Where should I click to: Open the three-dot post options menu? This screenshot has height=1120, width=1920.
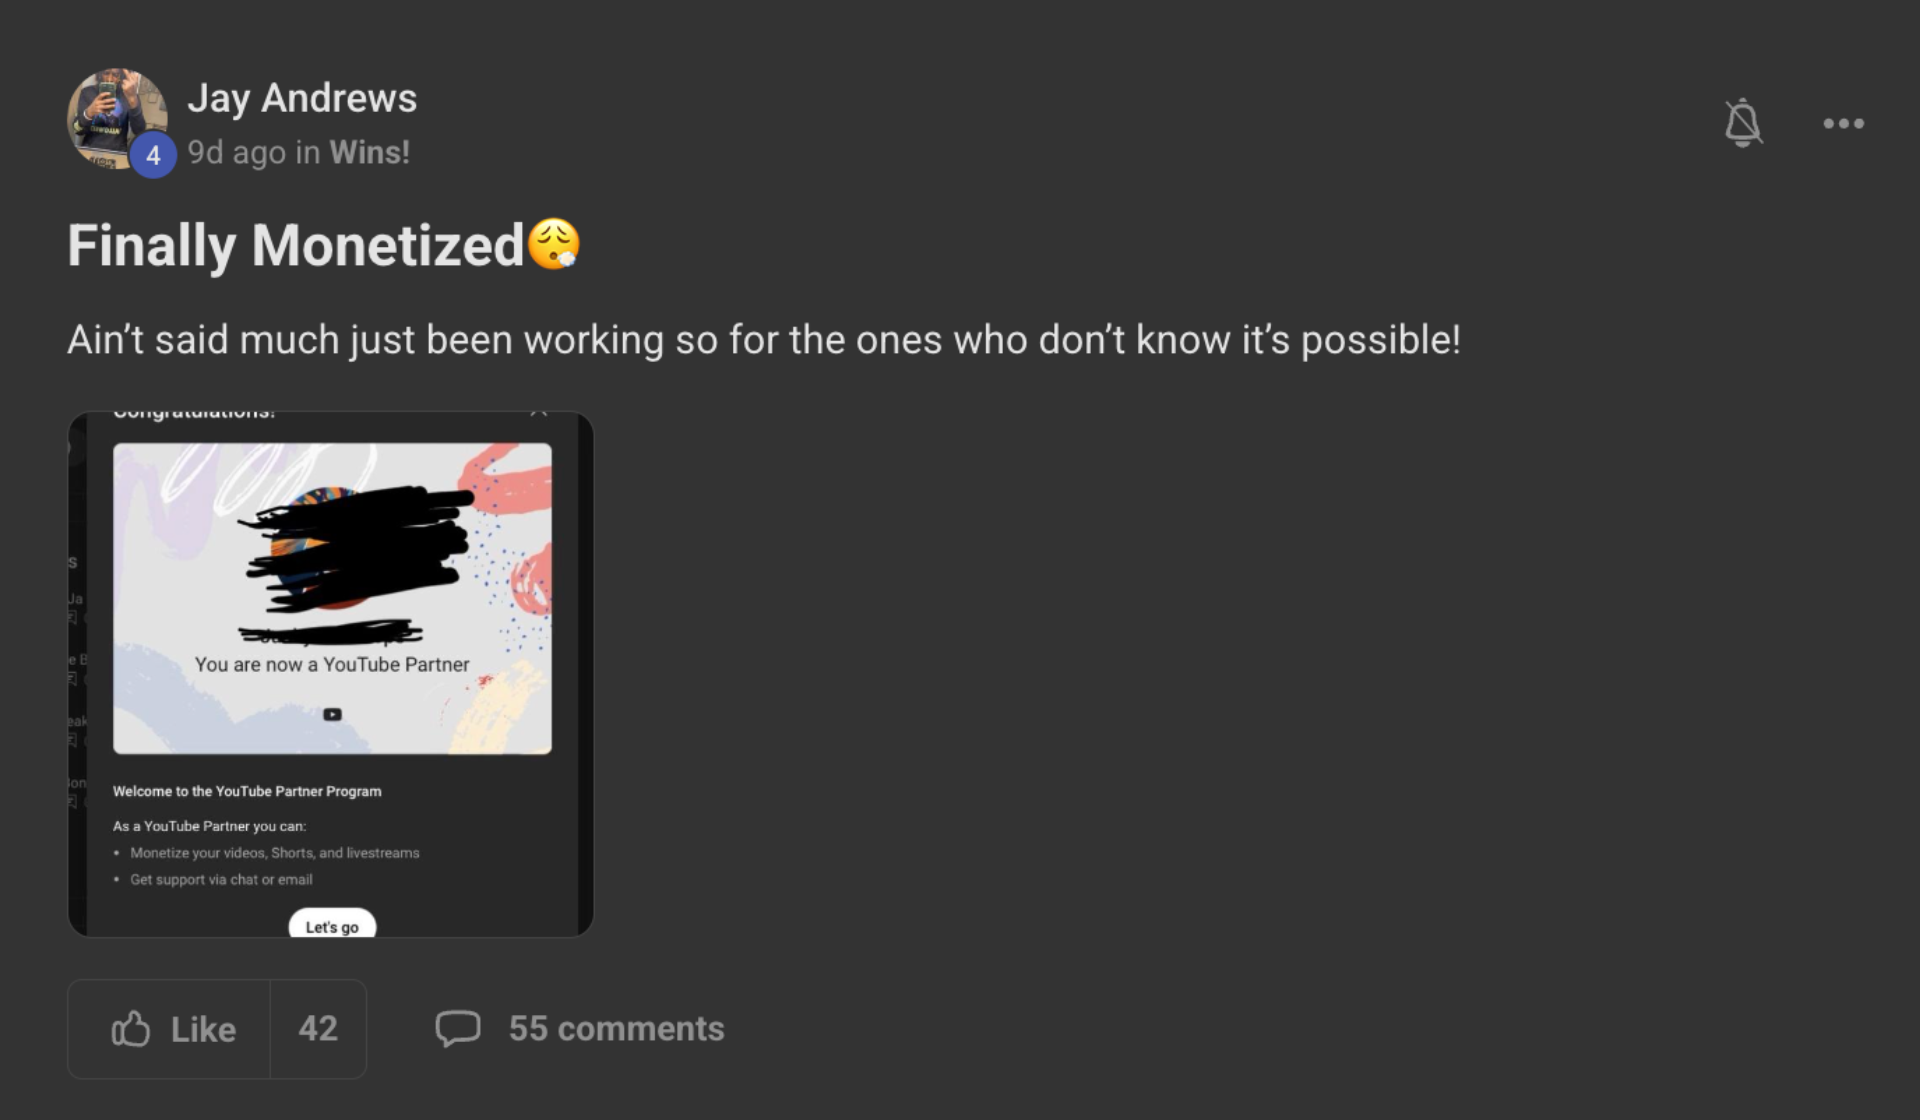[x=1843, y=123]
